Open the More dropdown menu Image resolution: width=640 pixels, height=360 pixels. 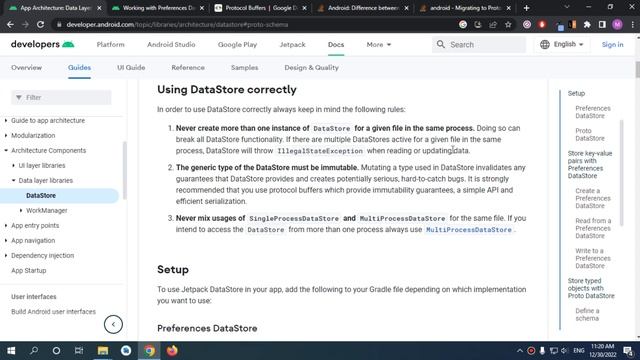[x=378, y=44]
